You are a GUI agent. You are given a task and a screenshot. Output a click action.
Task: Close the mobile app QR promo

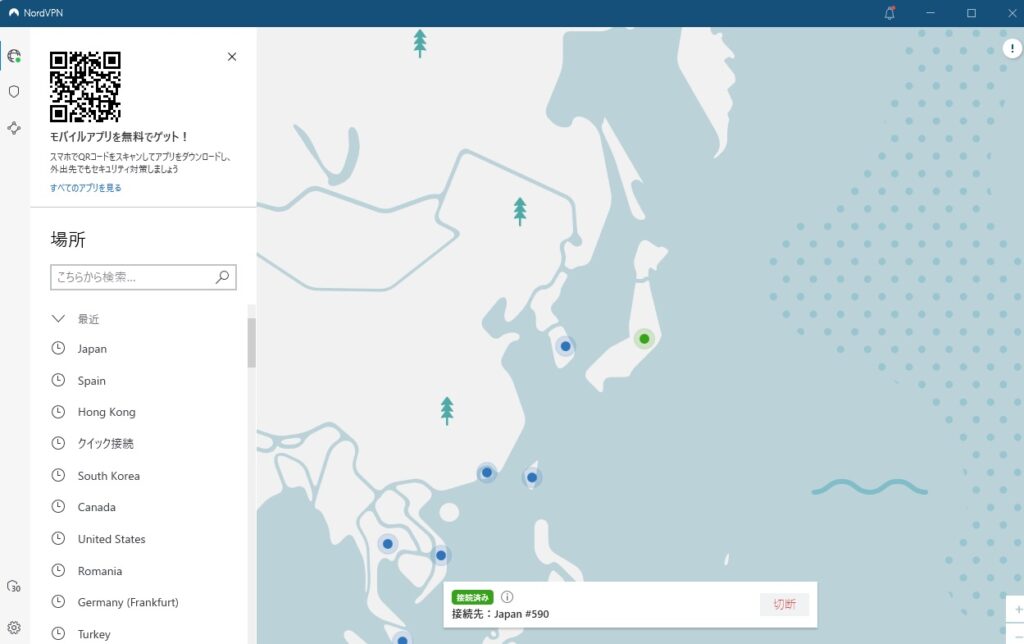tap(232, 57)
